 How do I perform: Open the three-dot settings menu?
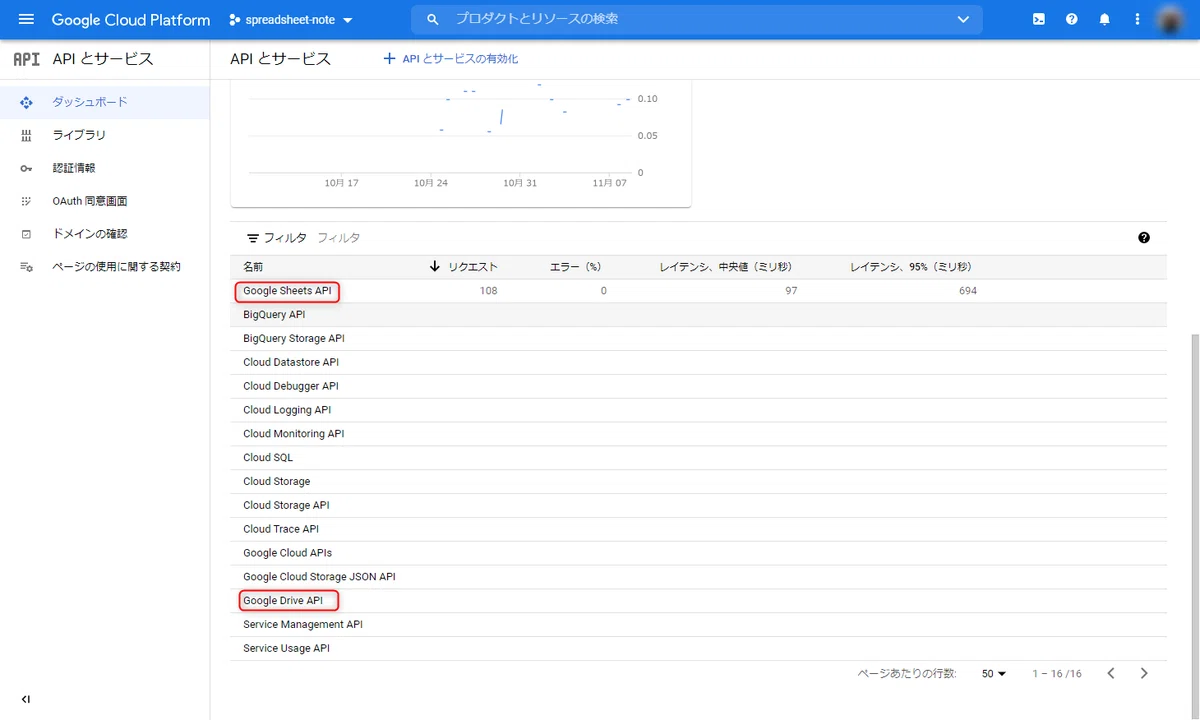(x=1137, y=20)
